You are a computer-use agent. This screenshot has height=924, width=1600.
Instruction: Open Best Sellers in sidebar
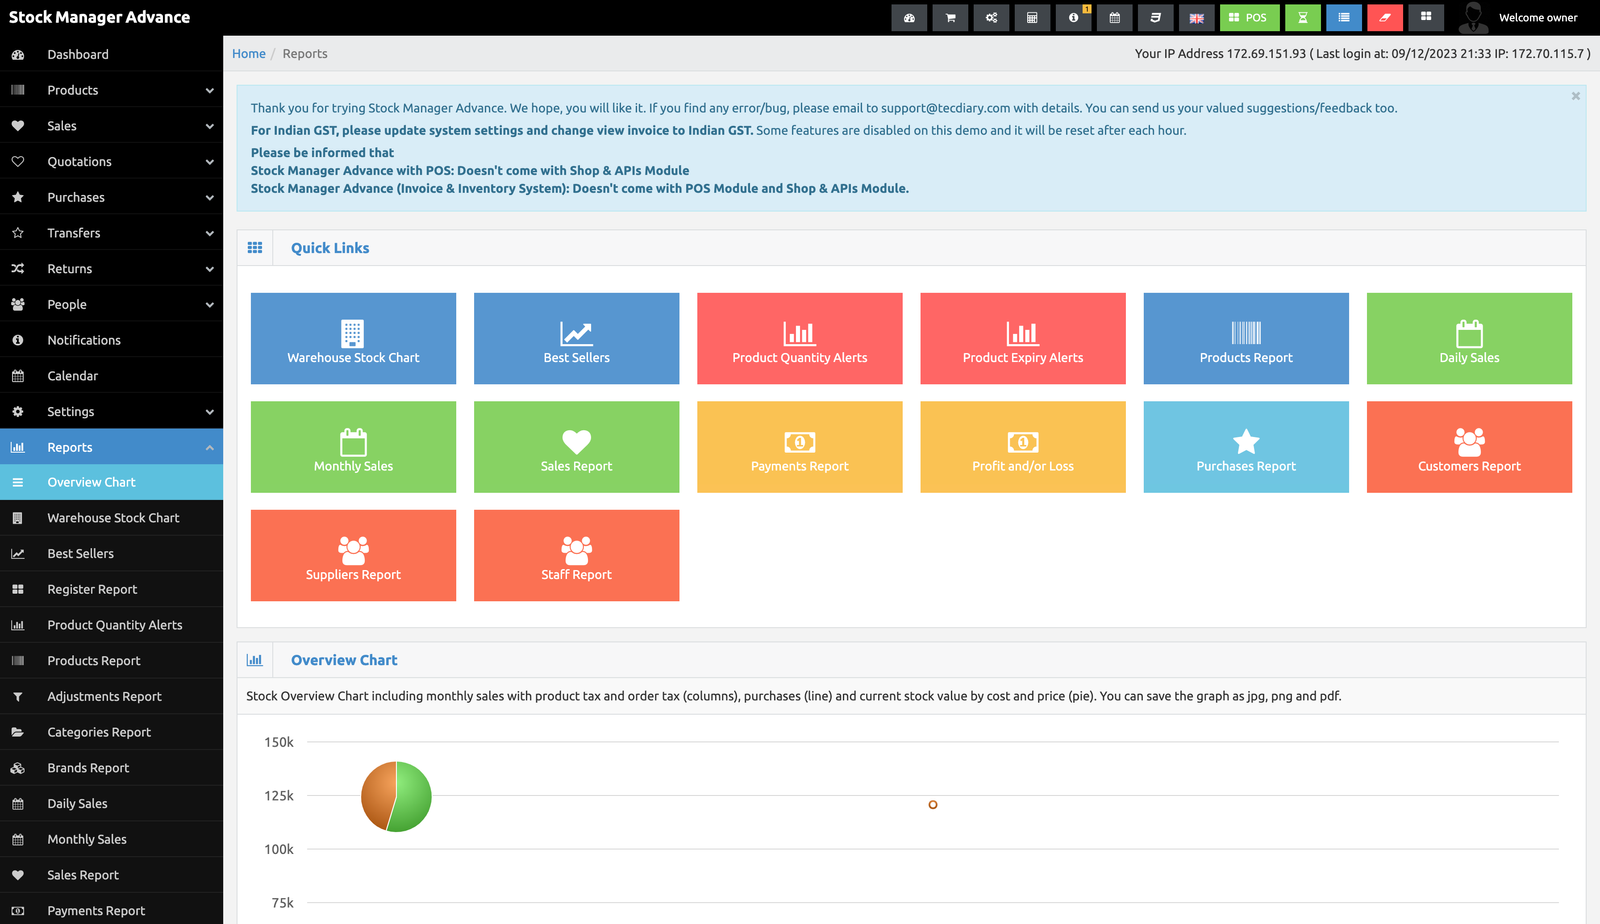point(111,553)
